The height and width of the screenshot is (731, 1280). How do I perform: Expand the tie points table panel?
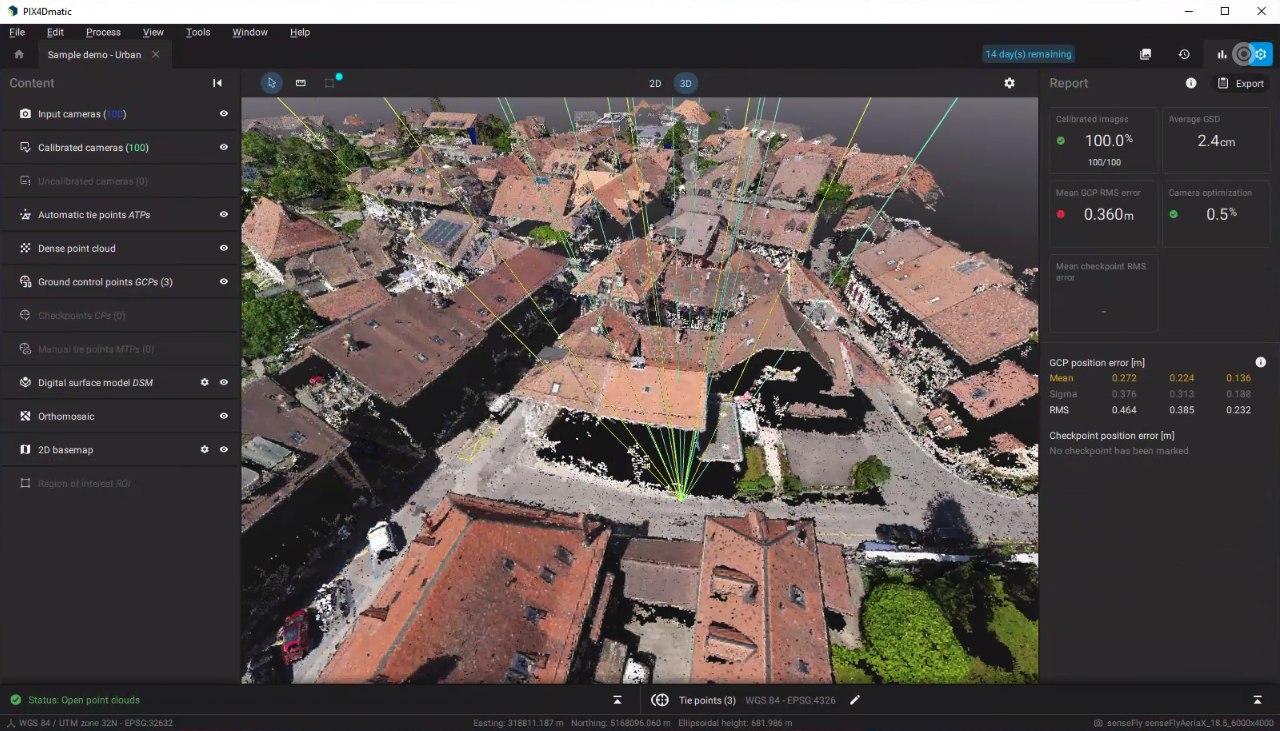coord(1257,700)
